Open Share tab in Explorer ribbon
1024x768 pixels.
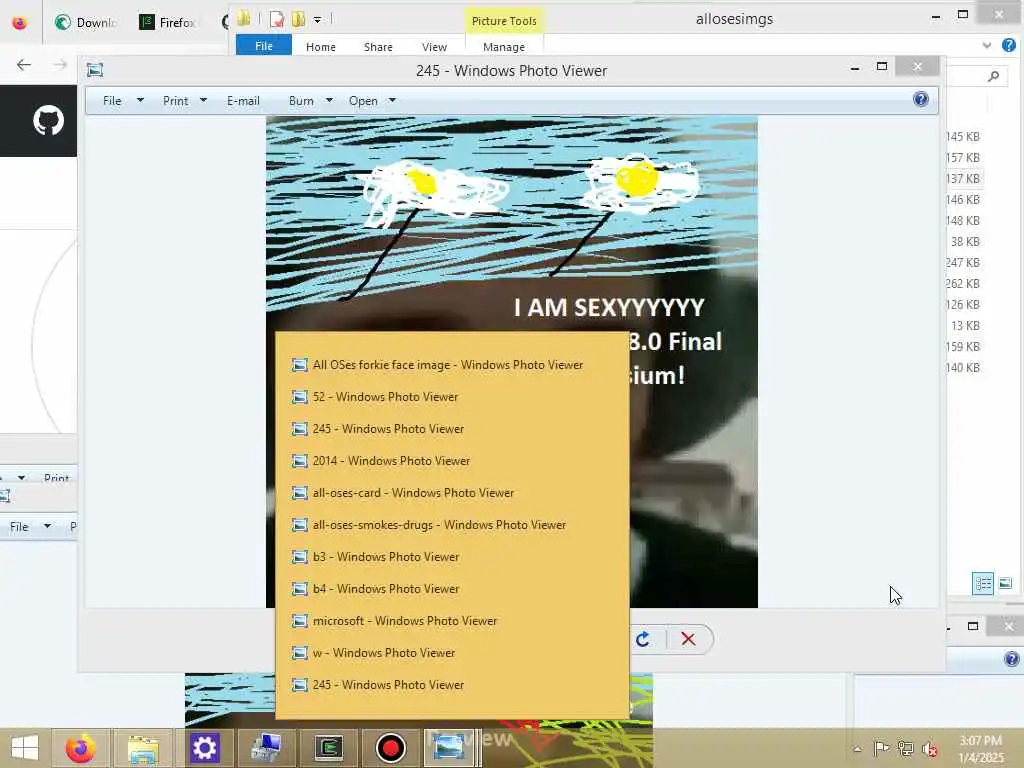pyautogui.click(x=378, y=46)
